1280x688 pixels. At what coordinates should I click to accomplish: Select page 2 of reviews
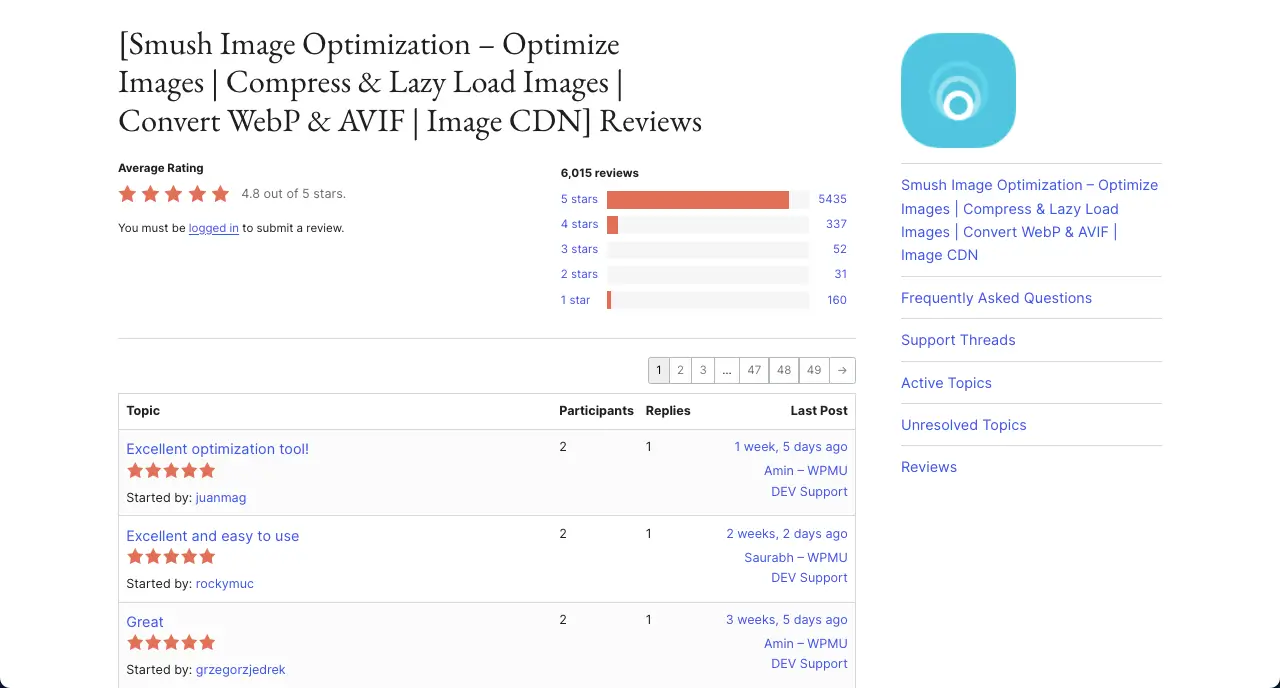click(680, 370)
